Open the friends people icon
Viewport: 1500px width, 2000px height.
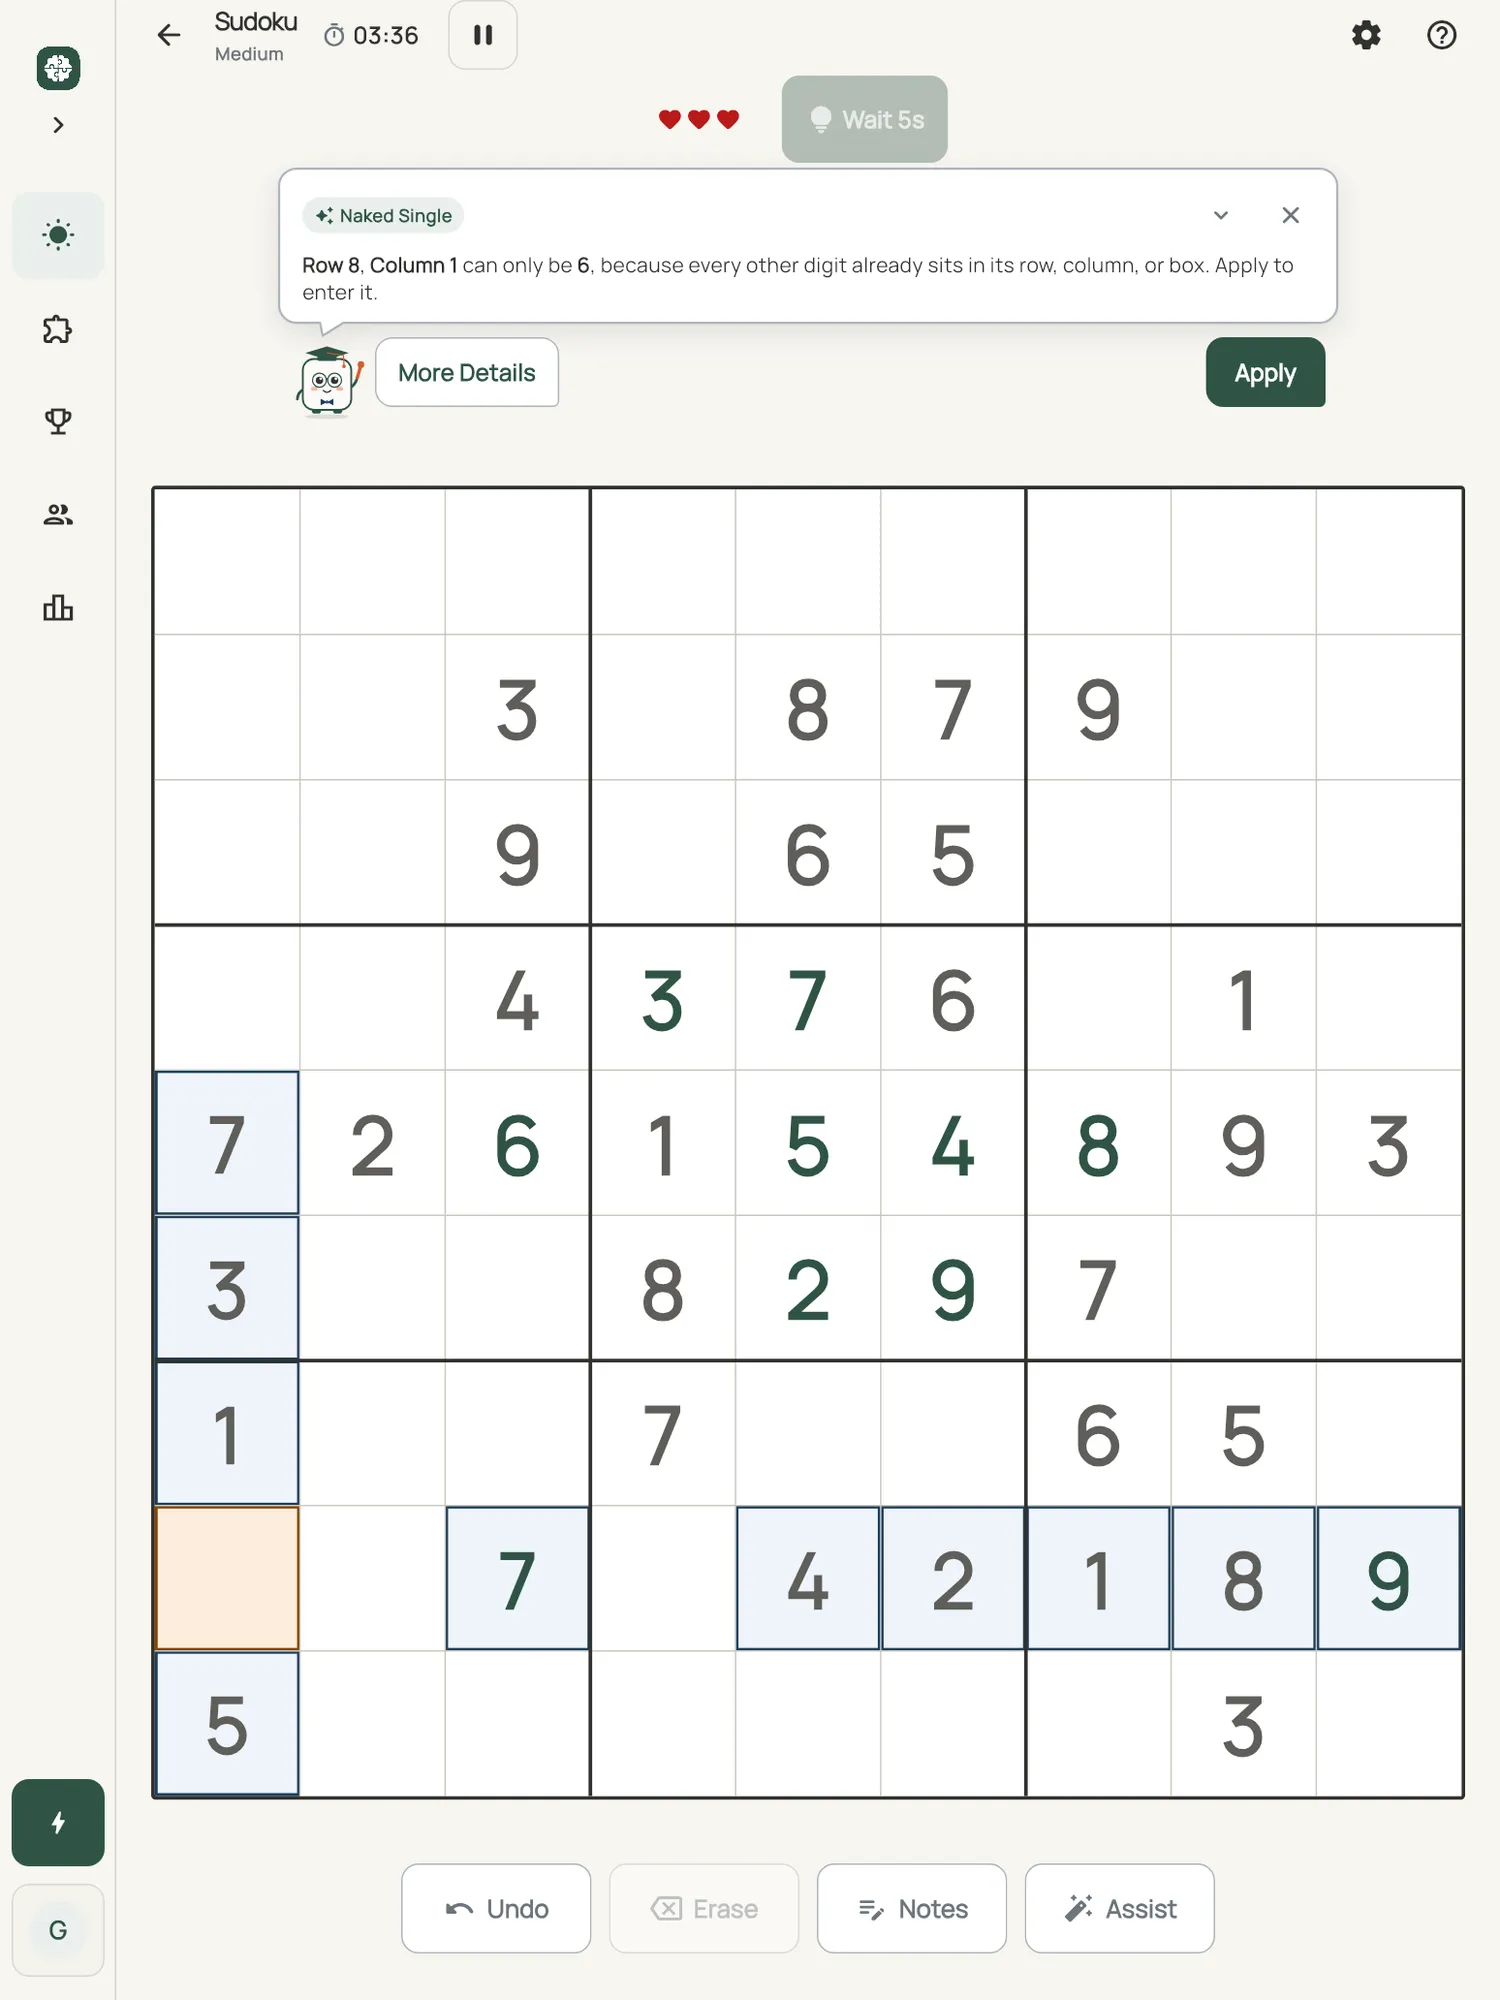click(x=58, y=515)
